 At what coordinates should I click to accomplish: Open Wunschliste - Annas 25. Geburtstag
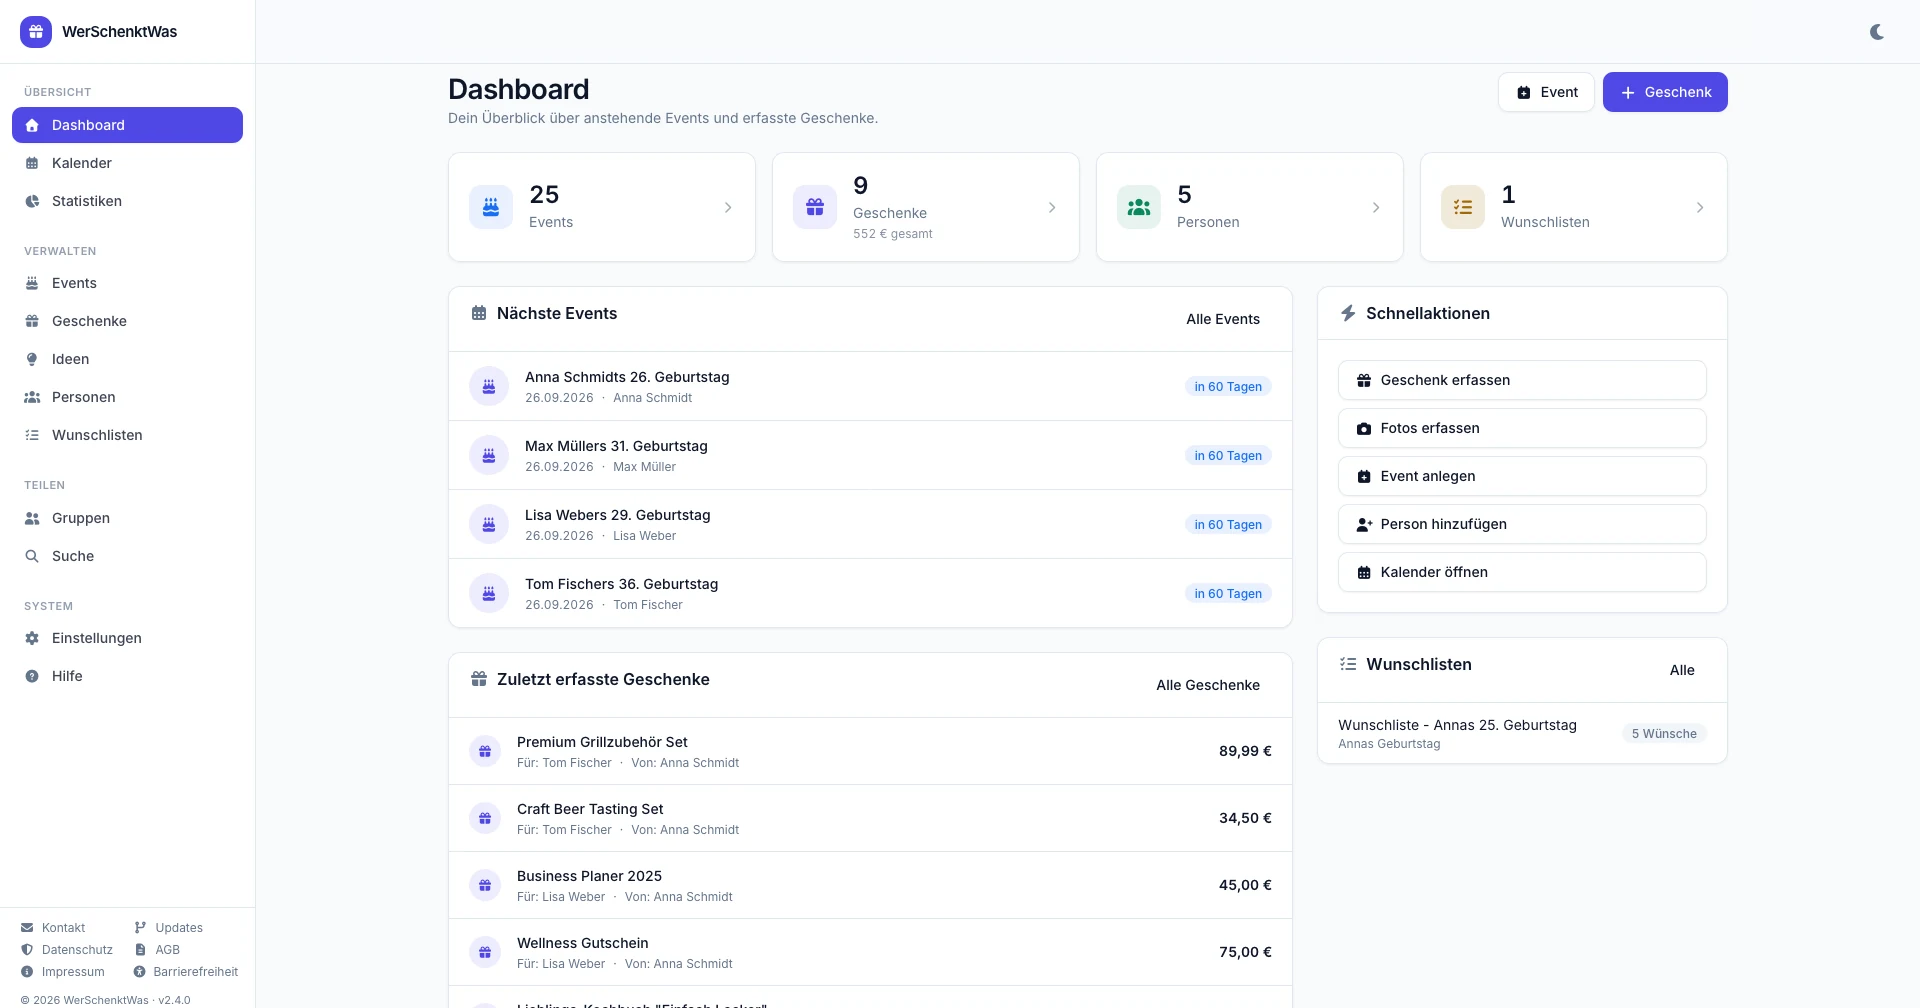pyautogui.click(x=1522, y=733)
